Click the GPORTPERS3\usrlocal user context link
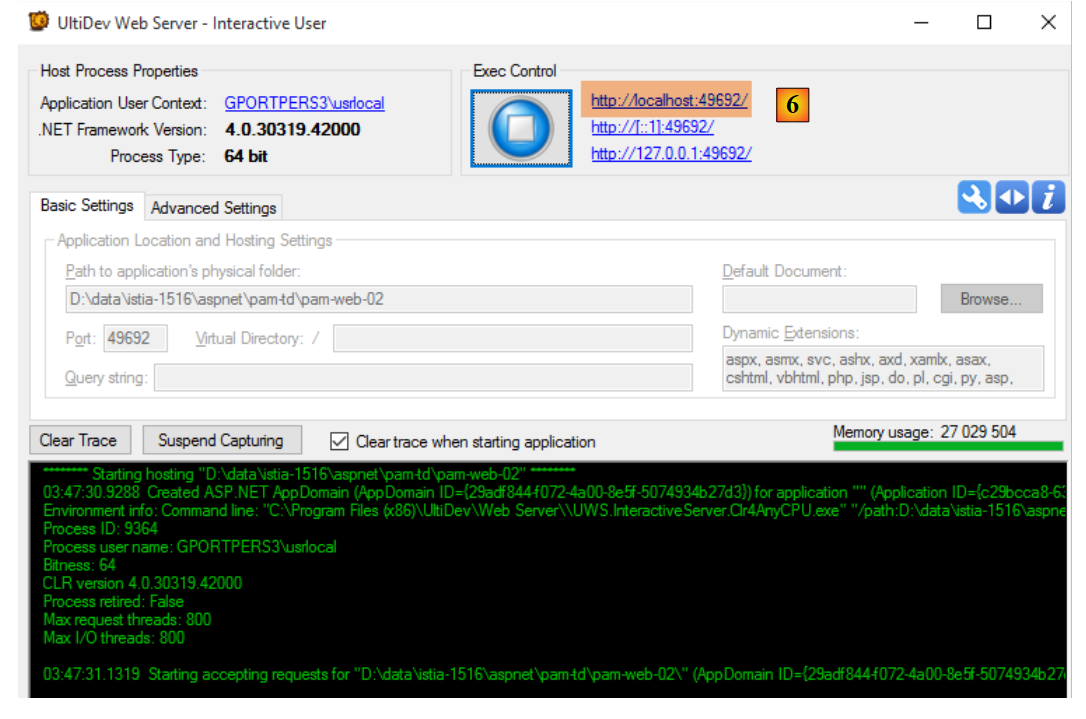The width and height of the screenshot is (1086, 719). [304, 103]
